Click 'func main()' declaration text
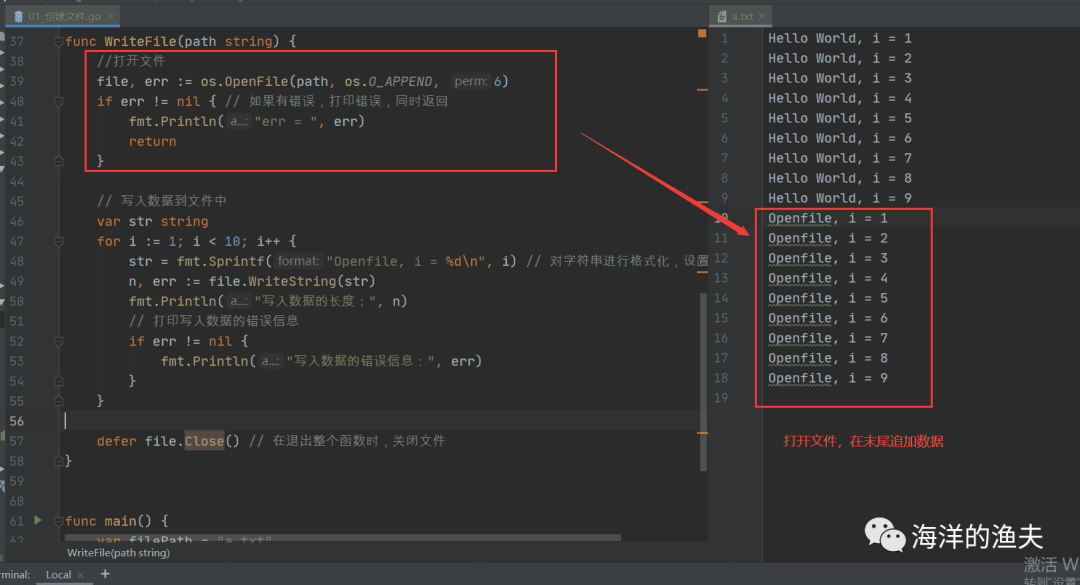 (107, 521)
